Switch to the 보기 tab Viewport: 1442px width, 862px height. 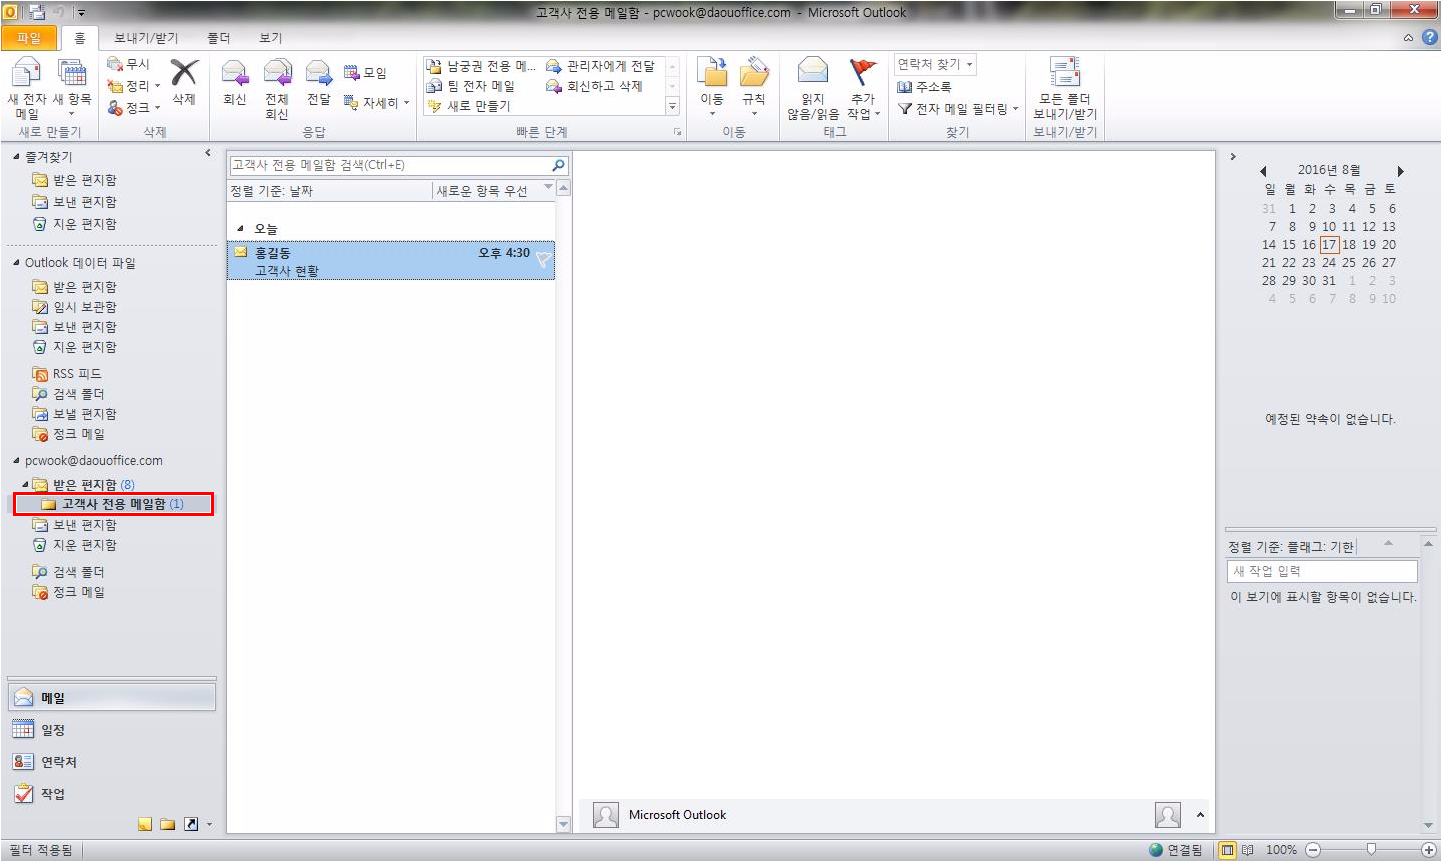click(271, 38)
